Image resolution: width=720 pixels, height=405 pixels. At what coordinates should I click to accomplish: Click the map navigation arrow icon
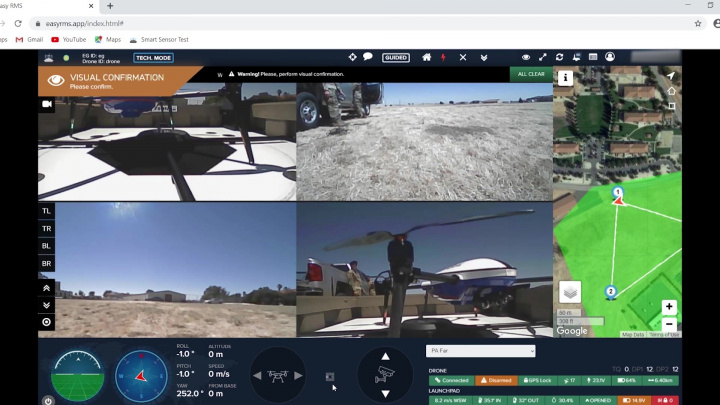[671, 75]
